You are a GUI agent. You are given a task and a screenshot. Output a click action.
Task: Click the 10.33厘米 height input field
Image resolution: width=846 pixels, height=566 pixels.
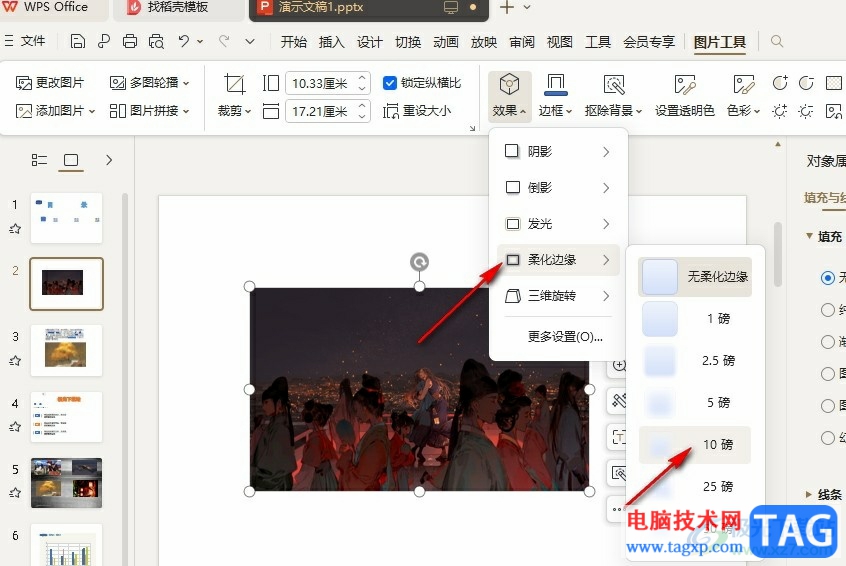pyautogui.click(x=320, y=83)
